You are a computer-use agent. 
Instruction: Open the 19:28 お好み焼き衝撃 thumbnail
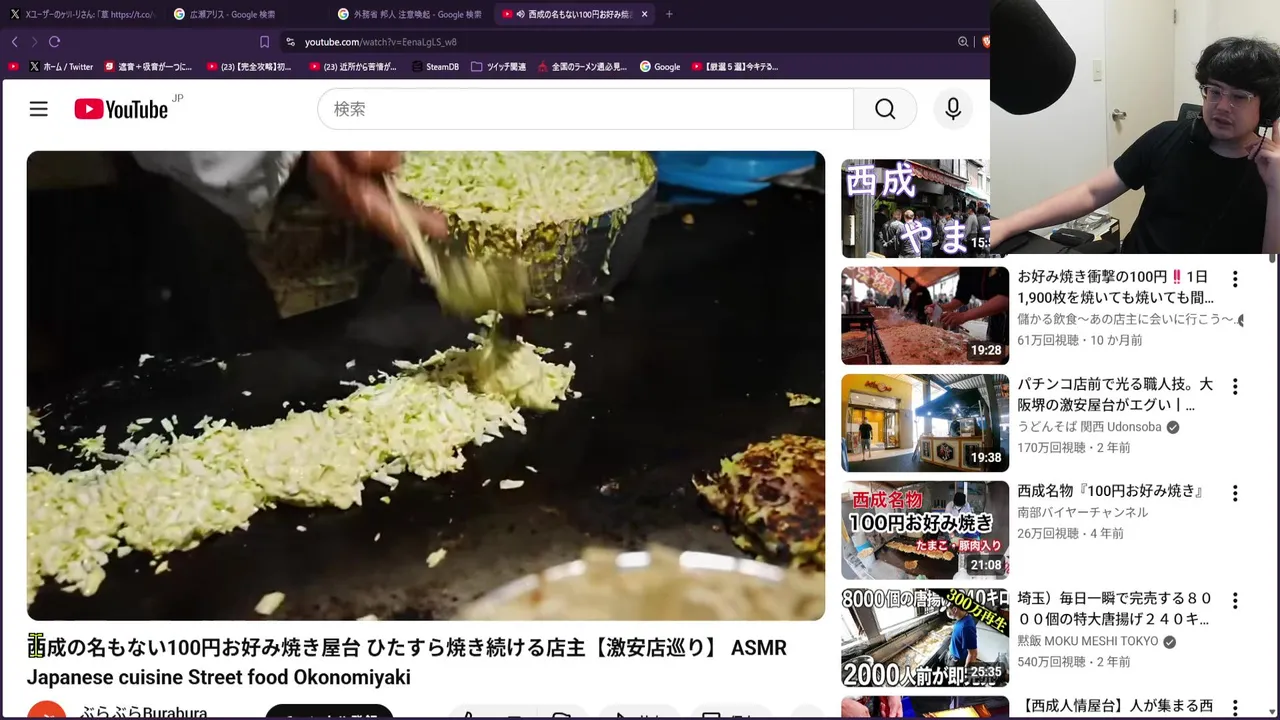925,315
